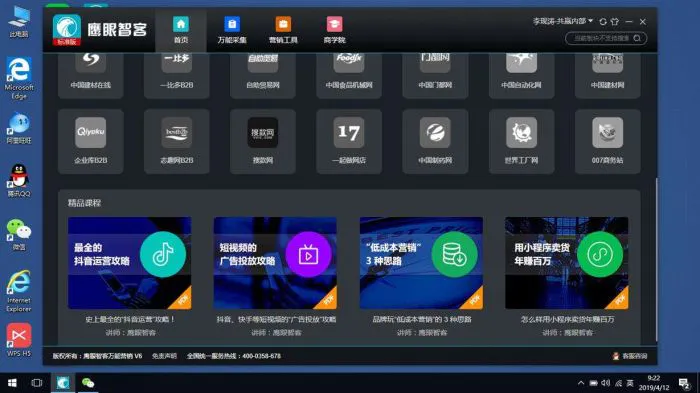The height and width of the screenshot is (393, 700).
Task: Open the 用小程序卖货 course thumbnail
Action: (x=567, y=263)
